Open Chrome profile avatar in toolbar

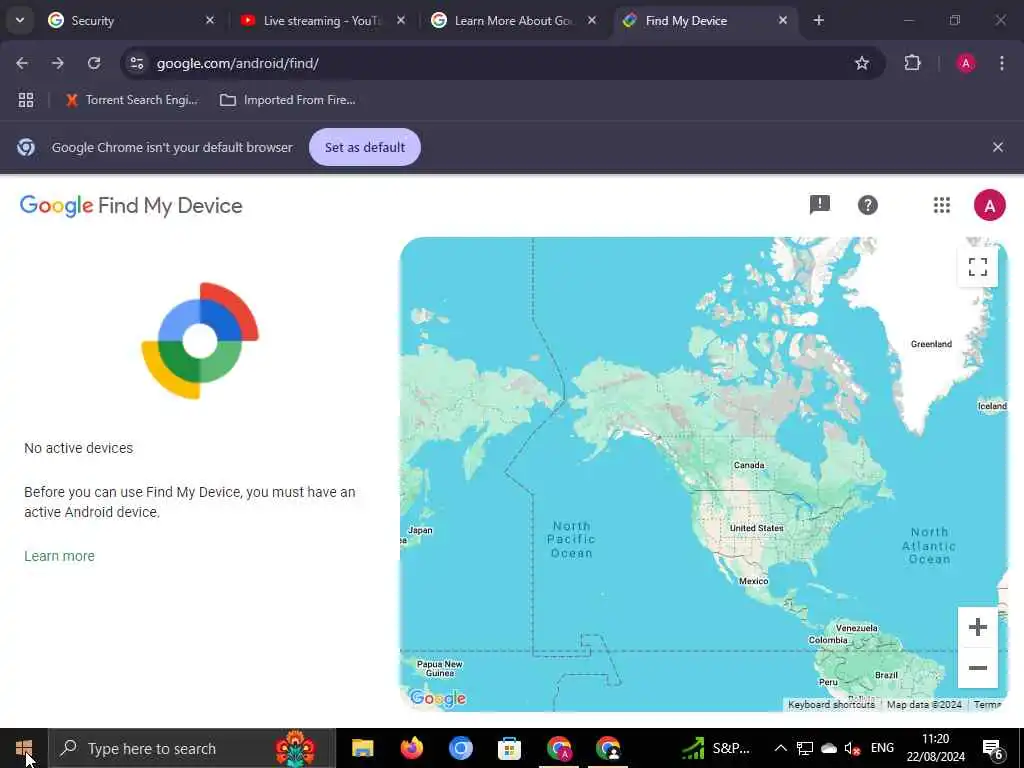(966, 63)
